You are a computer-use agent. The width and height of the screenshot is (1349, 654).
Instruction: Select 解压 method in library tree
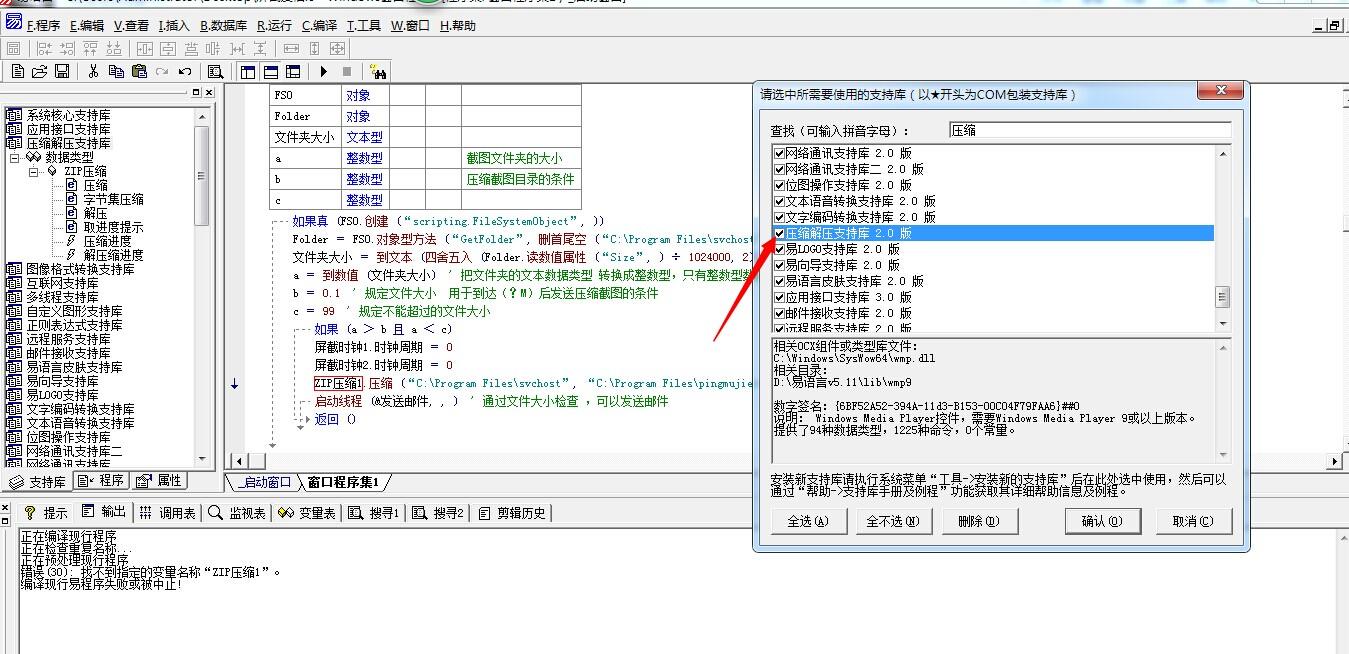(95, 213)
